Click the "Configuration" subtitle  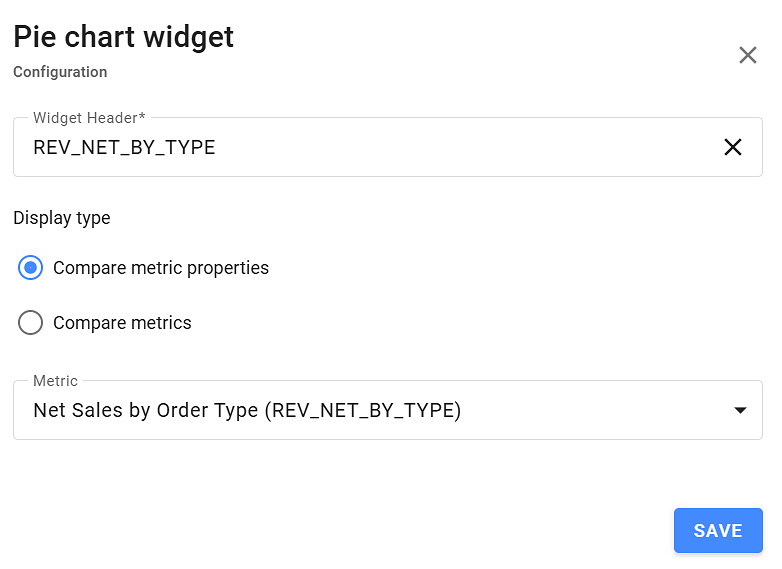(x=60, y=72)
